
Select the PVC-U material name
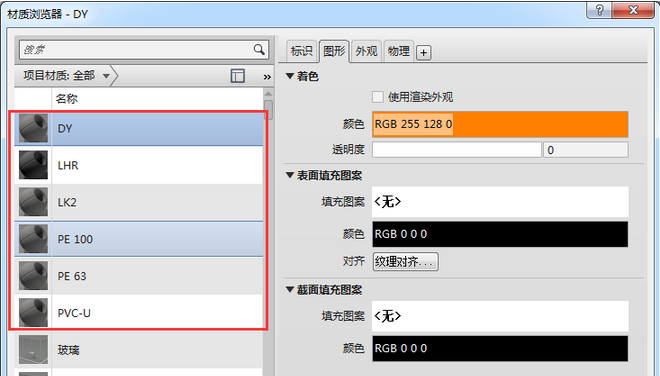click(74, 313)
